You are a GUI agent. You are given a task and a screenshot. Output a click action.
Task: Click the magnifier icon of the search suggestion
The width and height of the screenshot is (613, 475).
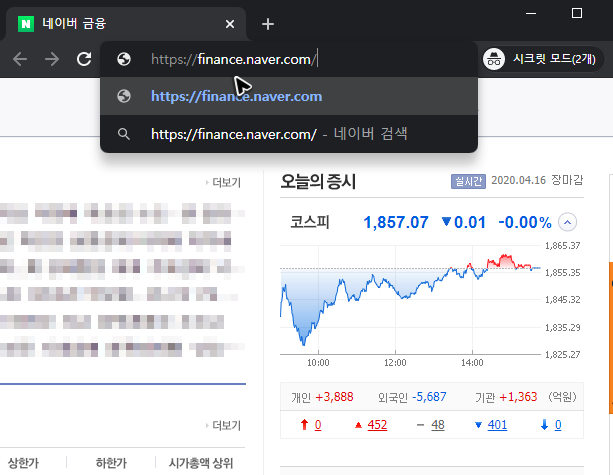[x=124, y=134]
